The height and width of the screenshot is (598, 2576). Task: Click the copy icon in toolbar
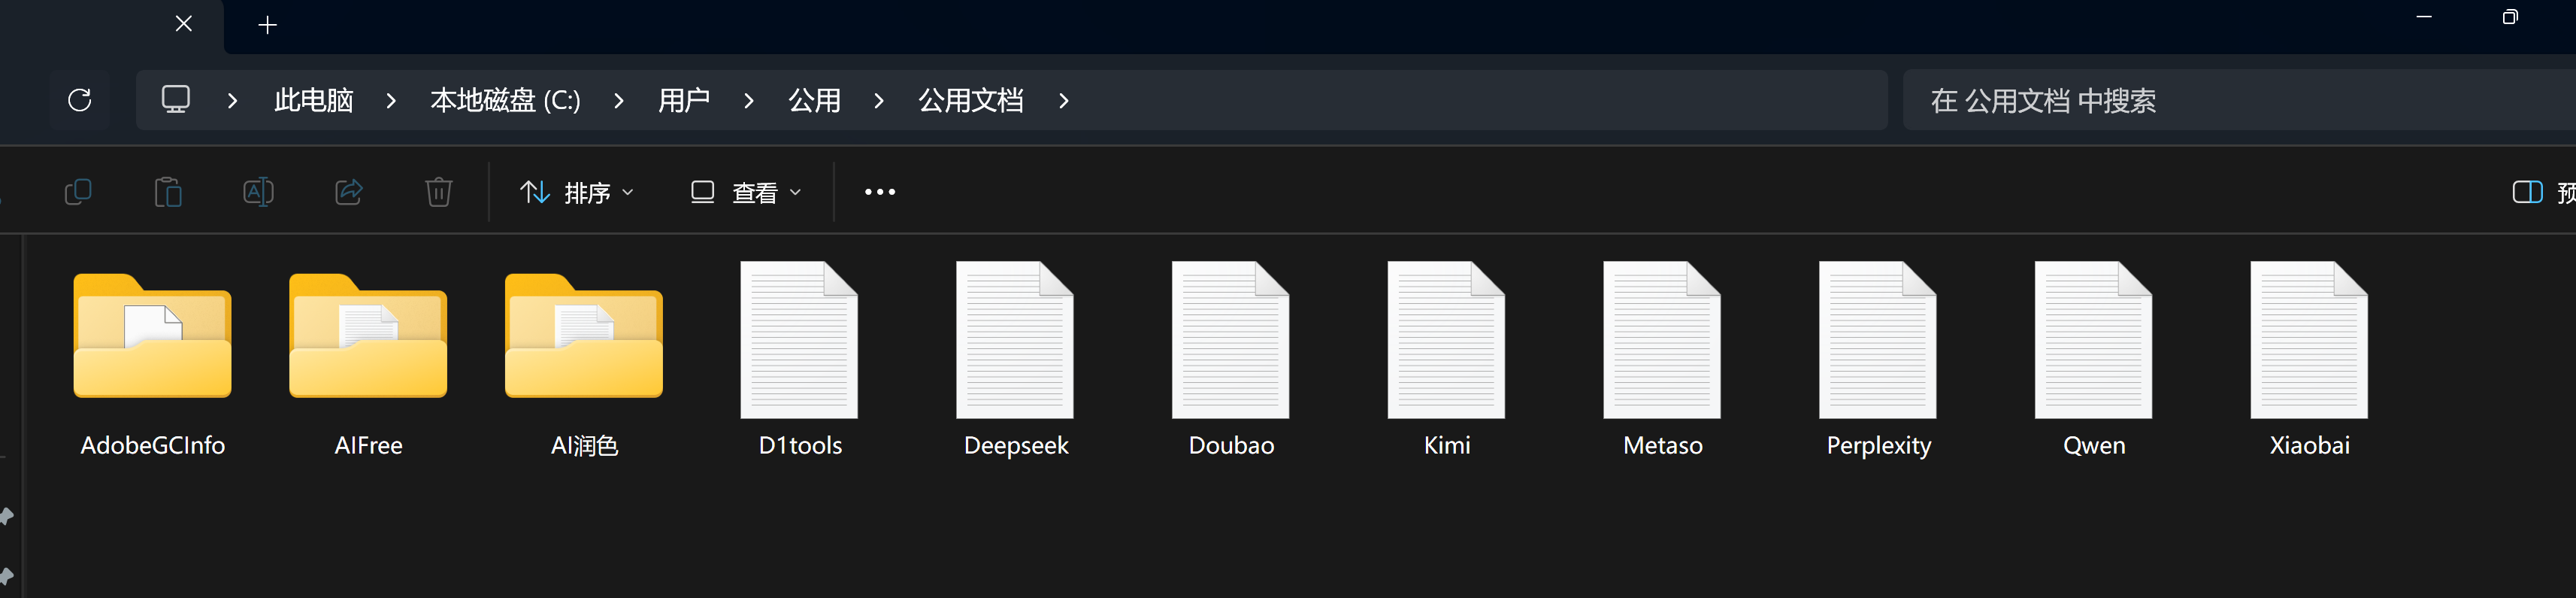(x=78, y=191)
